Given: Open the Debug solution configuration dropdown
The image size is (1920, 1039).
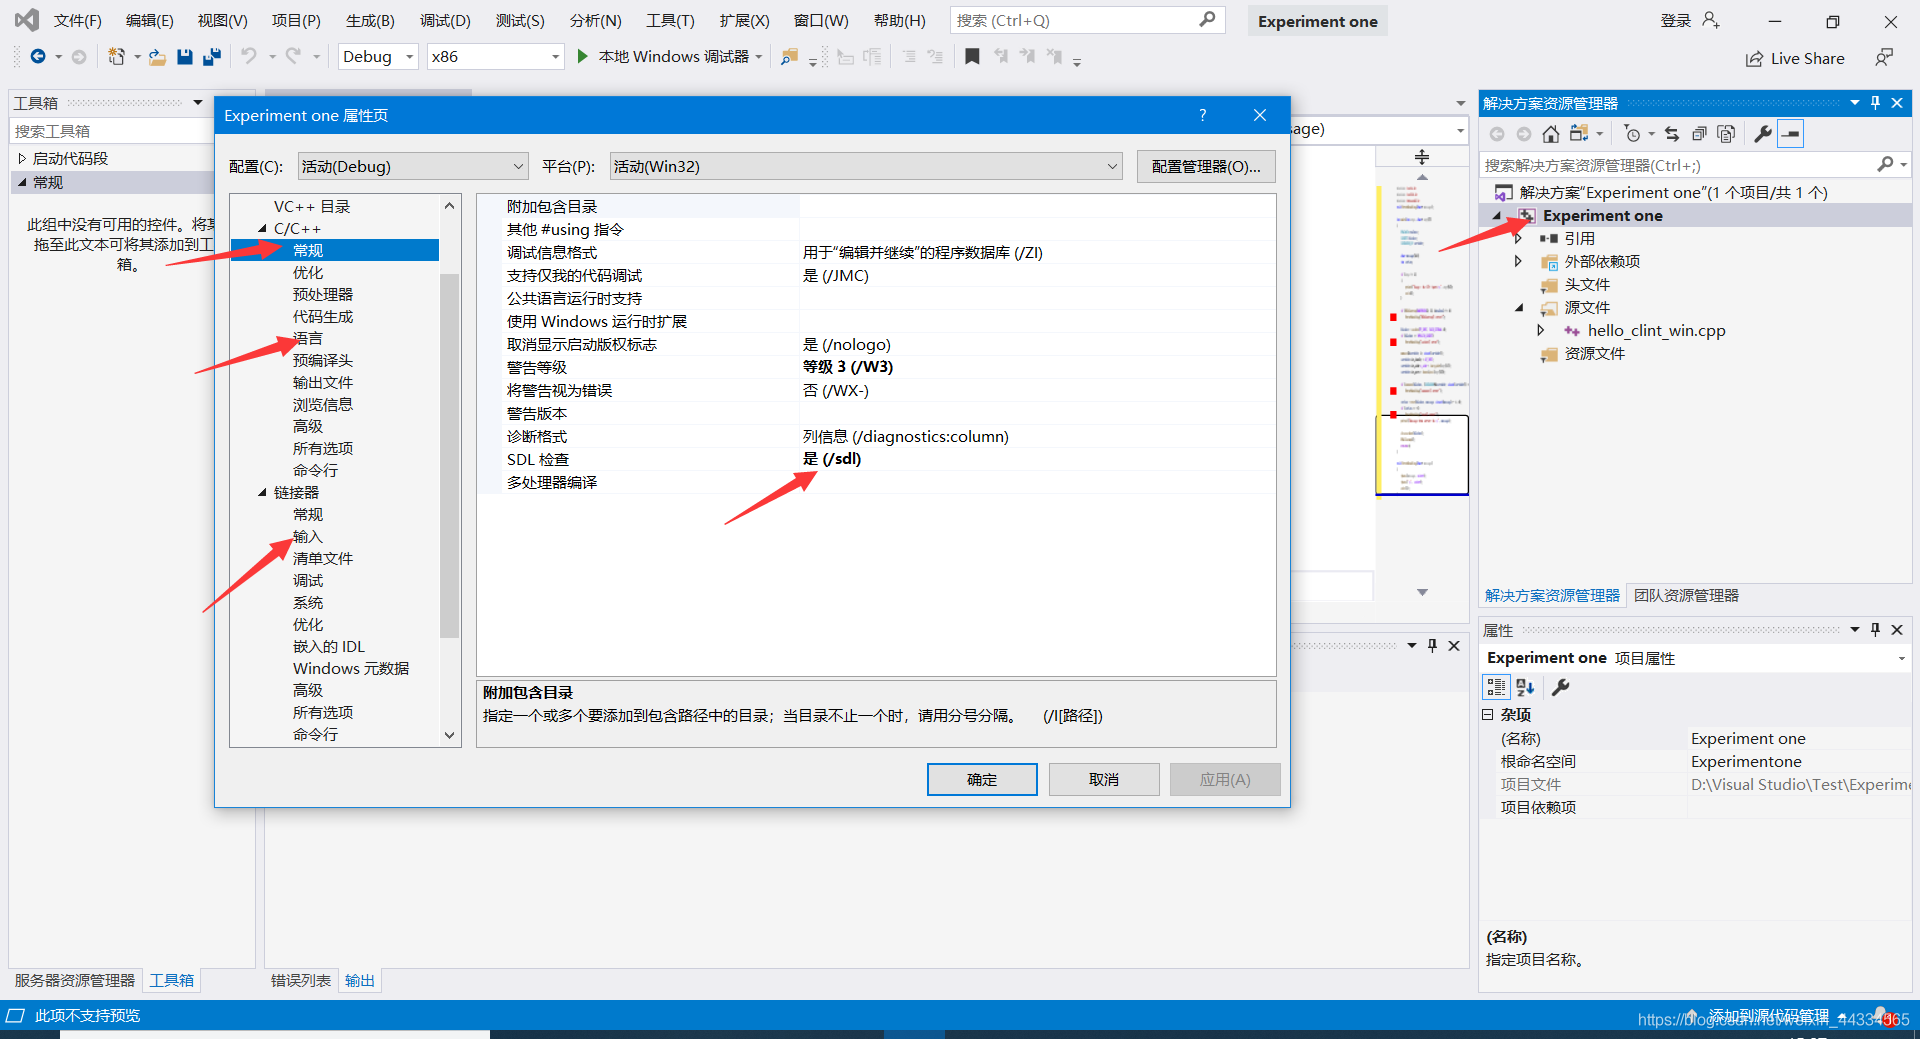Looking at the screenshot, I should point(378,57).
